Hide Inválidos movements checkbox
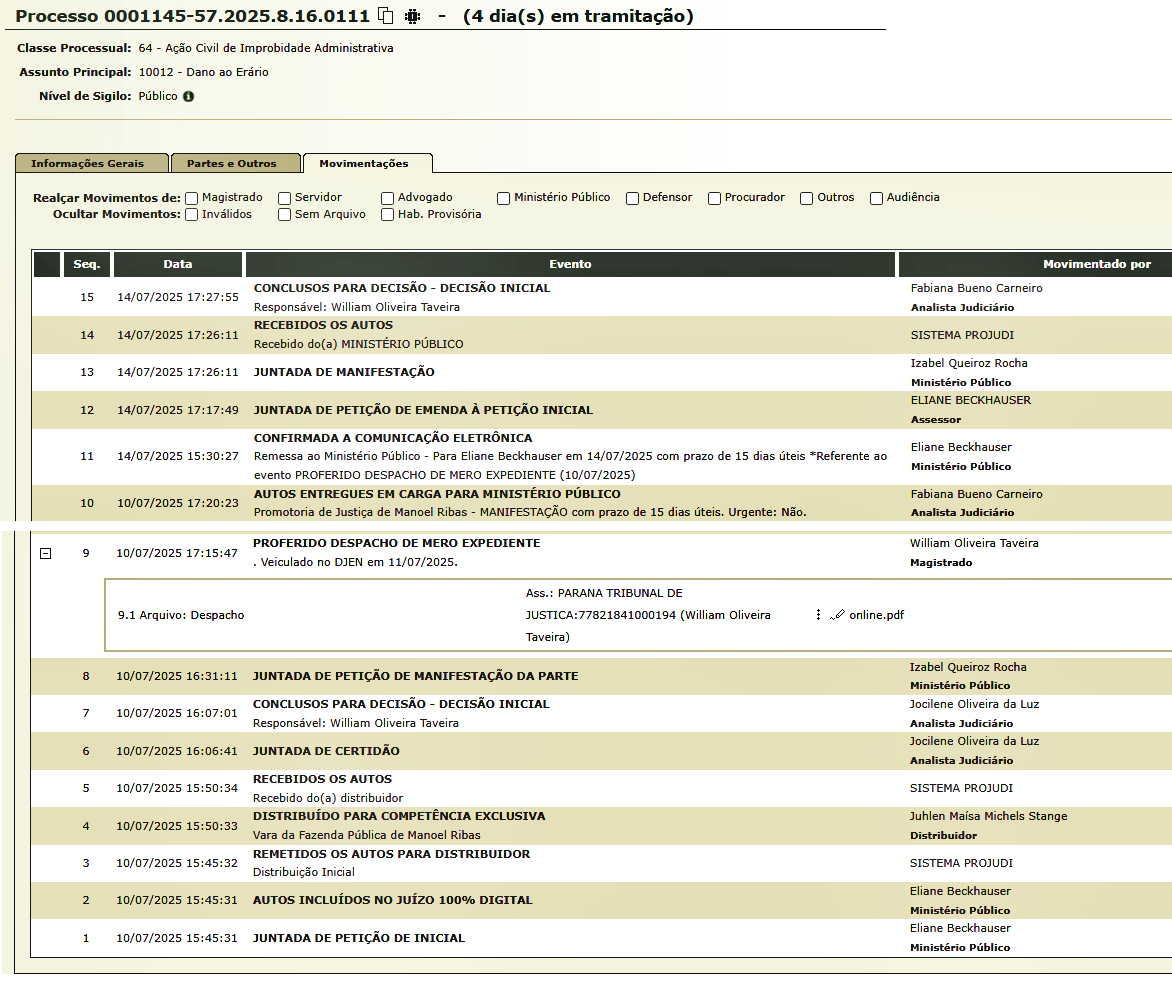The image size is (1172, 986). tap(192, 215)
